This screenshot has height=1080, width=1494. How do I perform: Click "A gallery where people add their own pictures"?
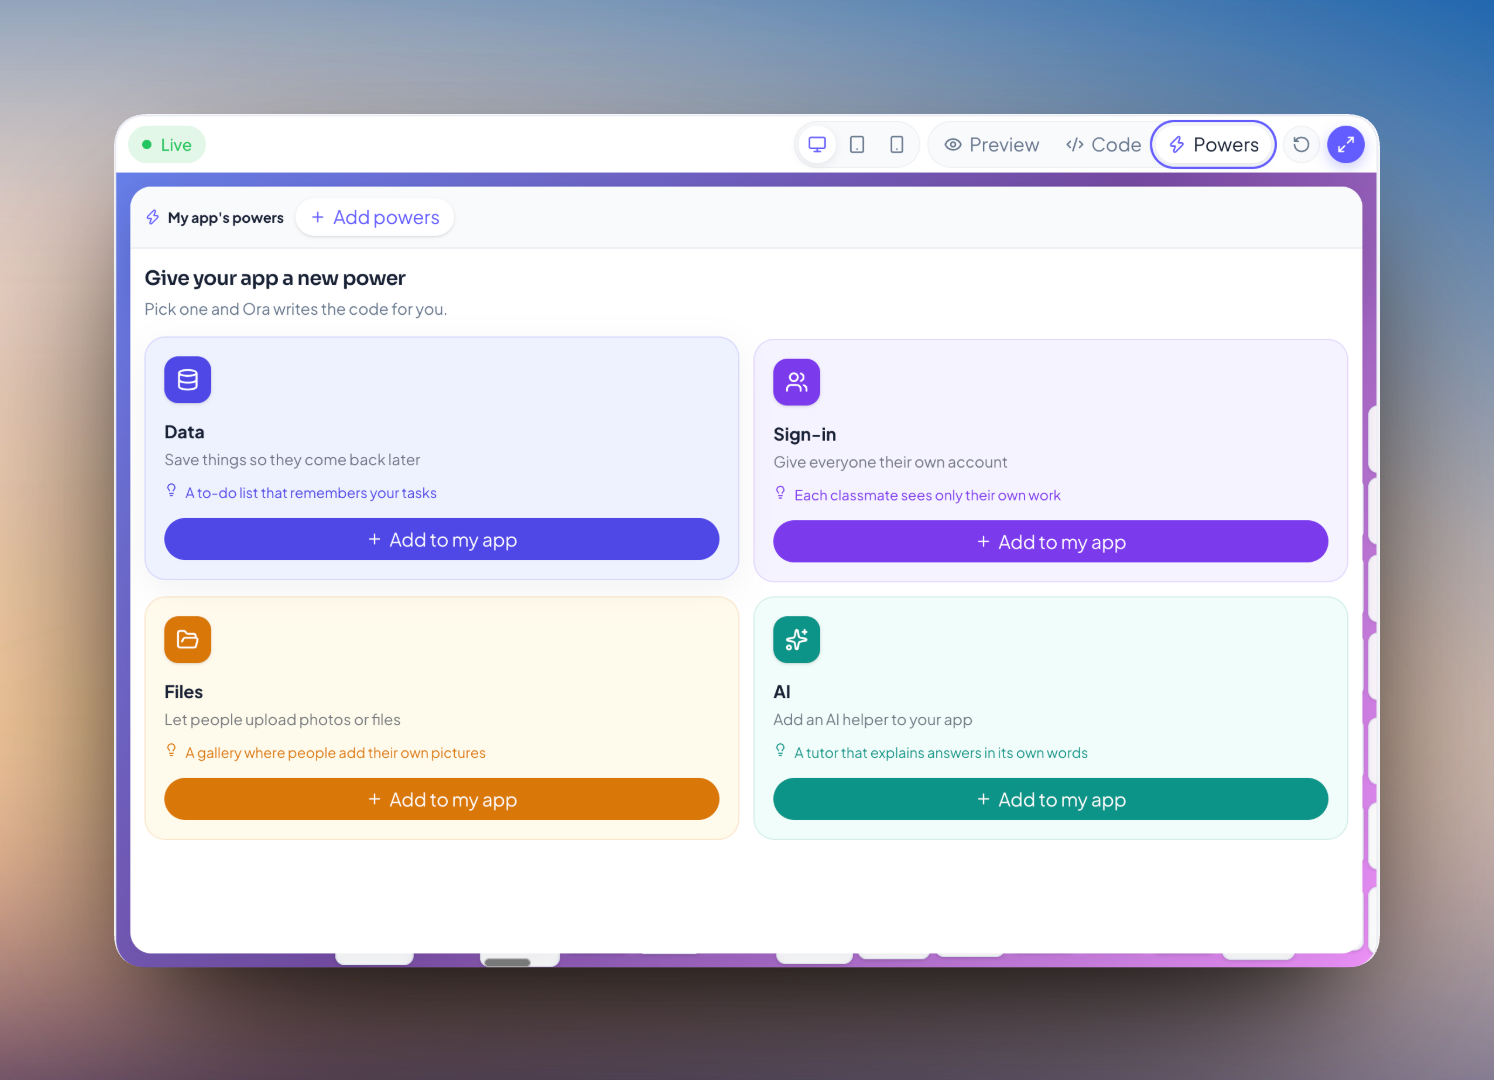pos(335,753)
